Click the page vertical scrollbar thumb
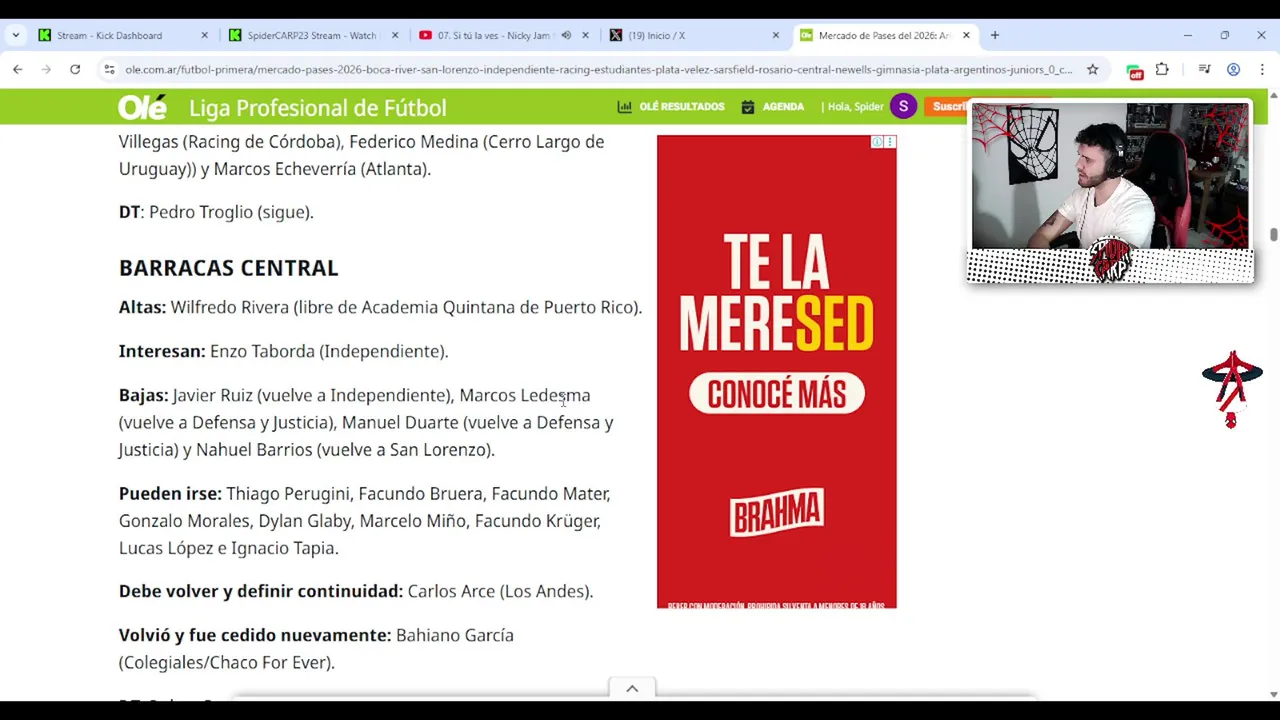 click(1273, 234)
